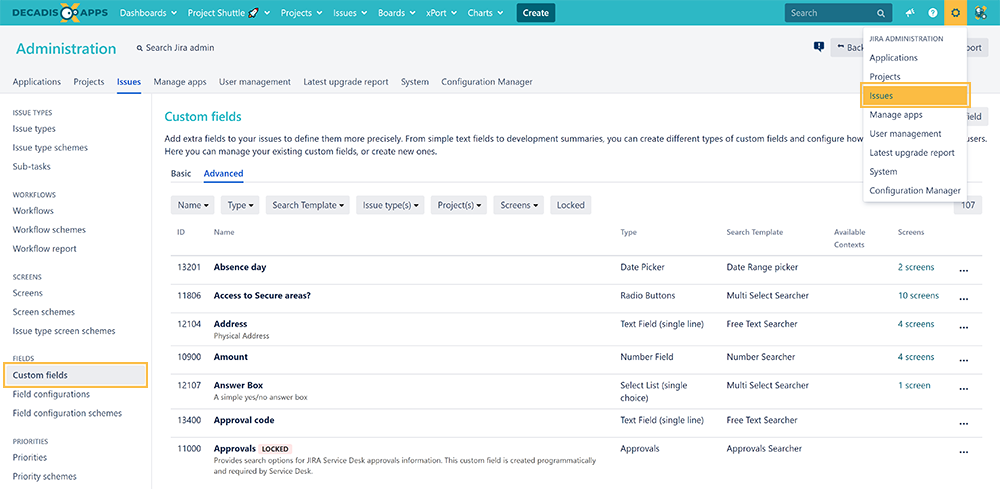
Task: Open Custom fields in sidebar
Action: click(x=75, y=375)
